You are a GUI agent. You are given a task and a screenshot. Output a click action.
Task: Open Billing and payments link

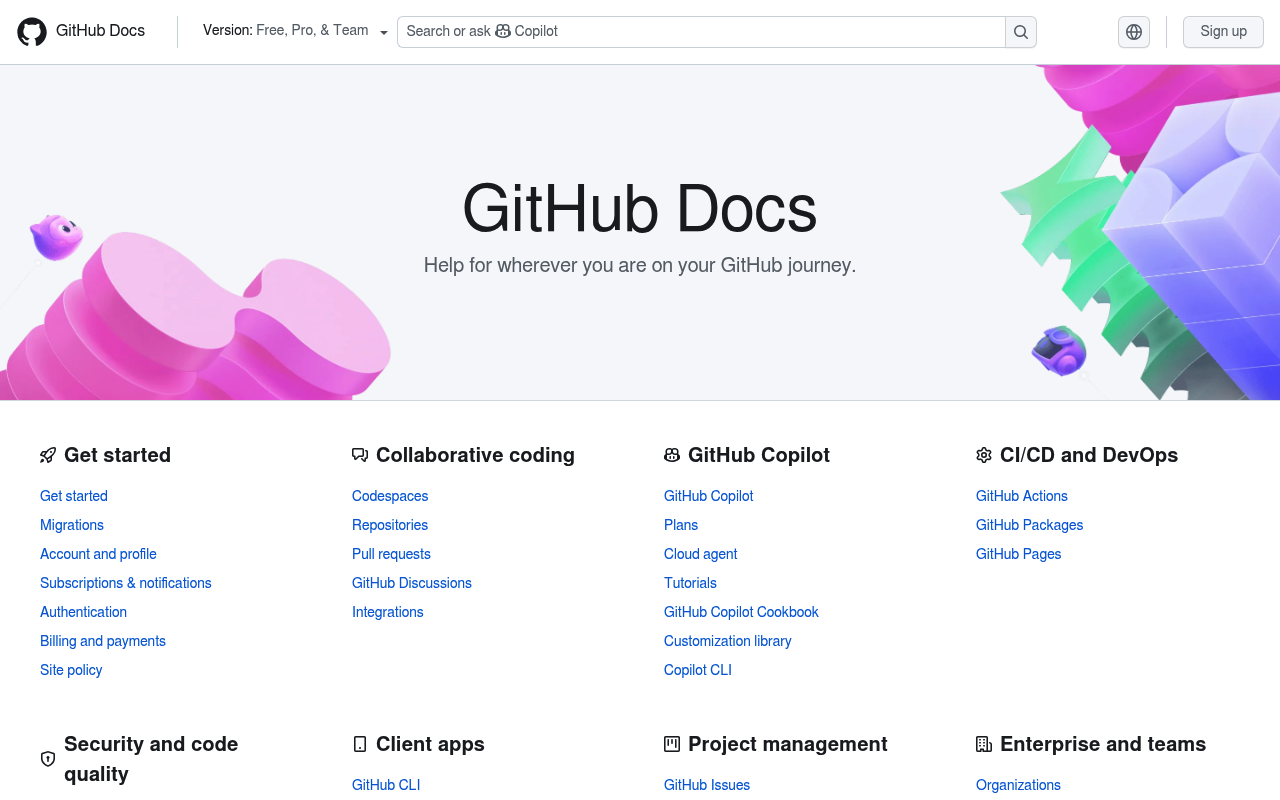(x=103, y=641)
